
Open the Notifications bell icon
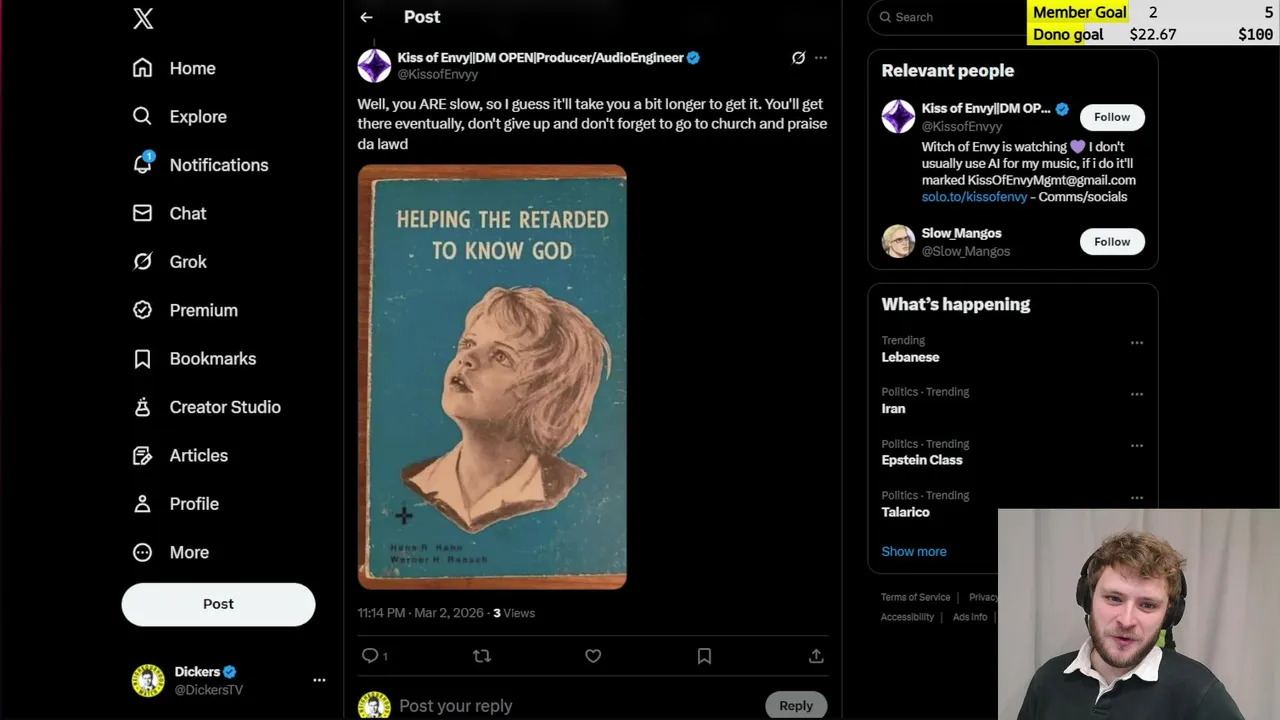pos(143,165)
